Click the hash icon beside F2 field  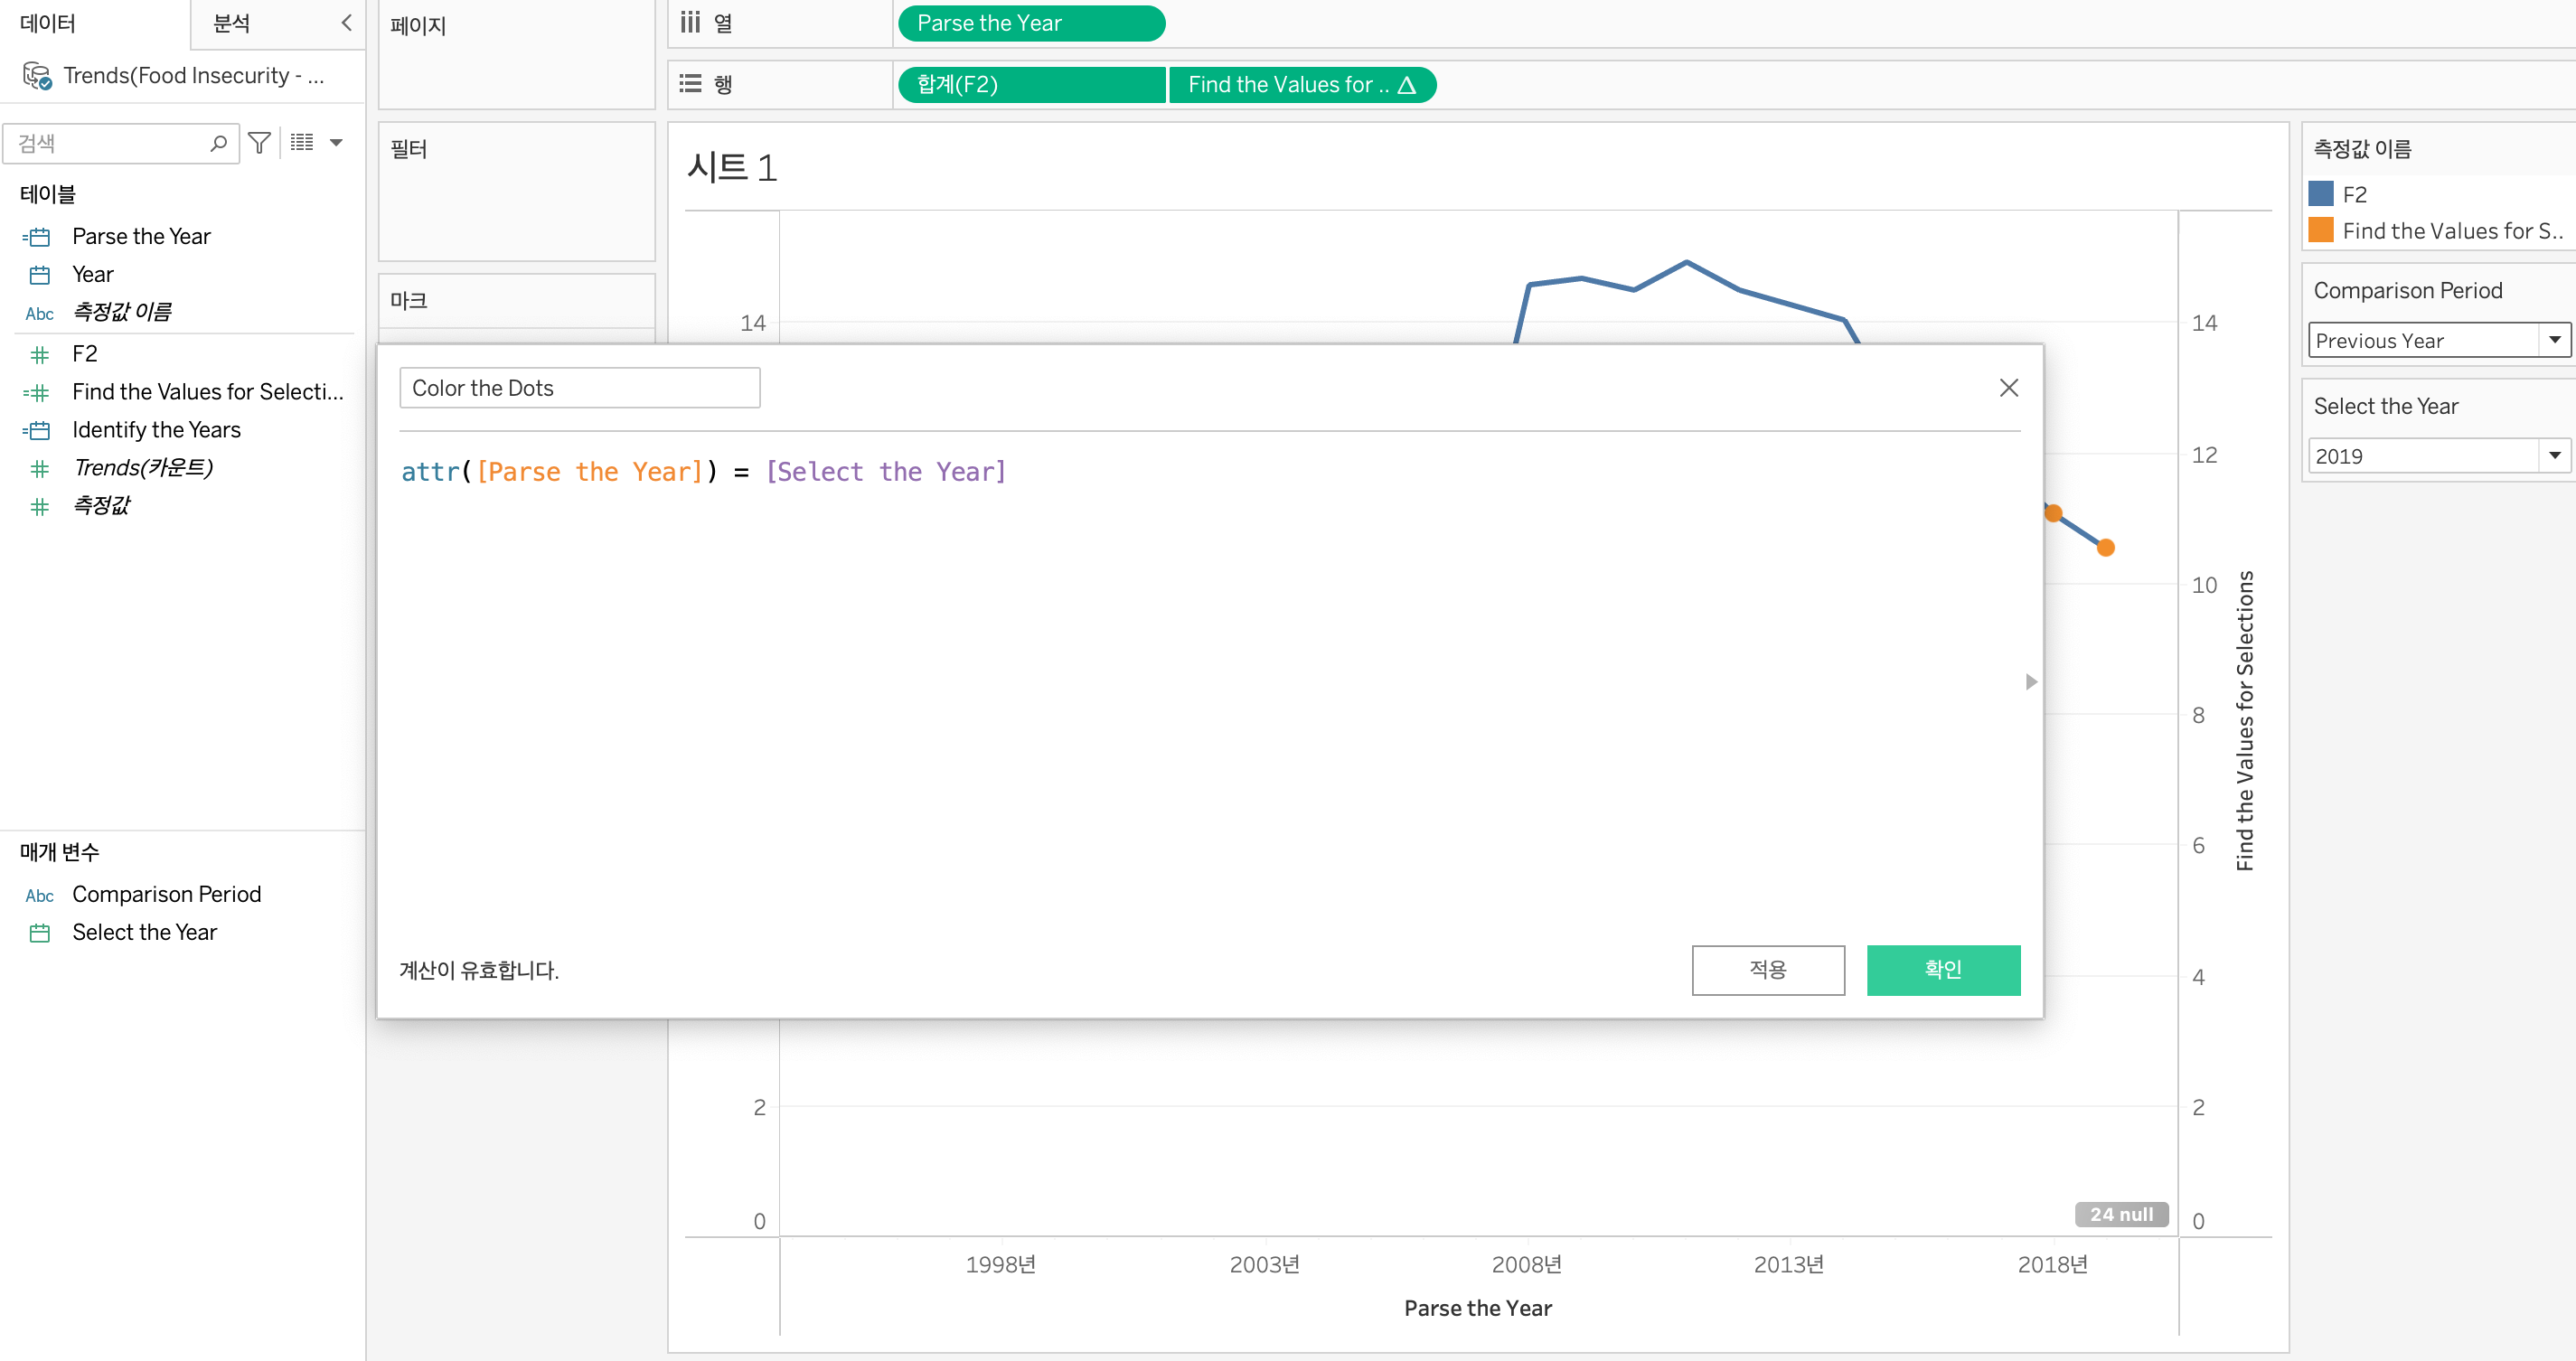point(39,354)
